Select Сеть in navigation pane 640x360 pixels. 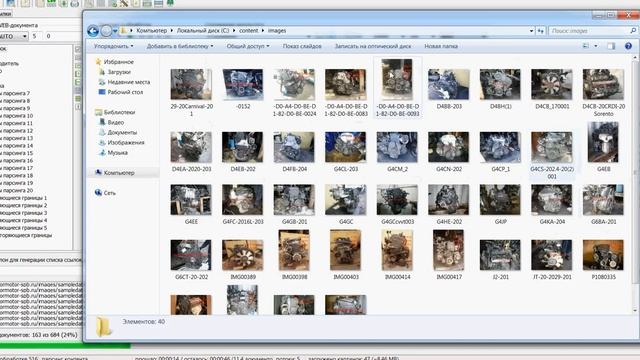109,193
